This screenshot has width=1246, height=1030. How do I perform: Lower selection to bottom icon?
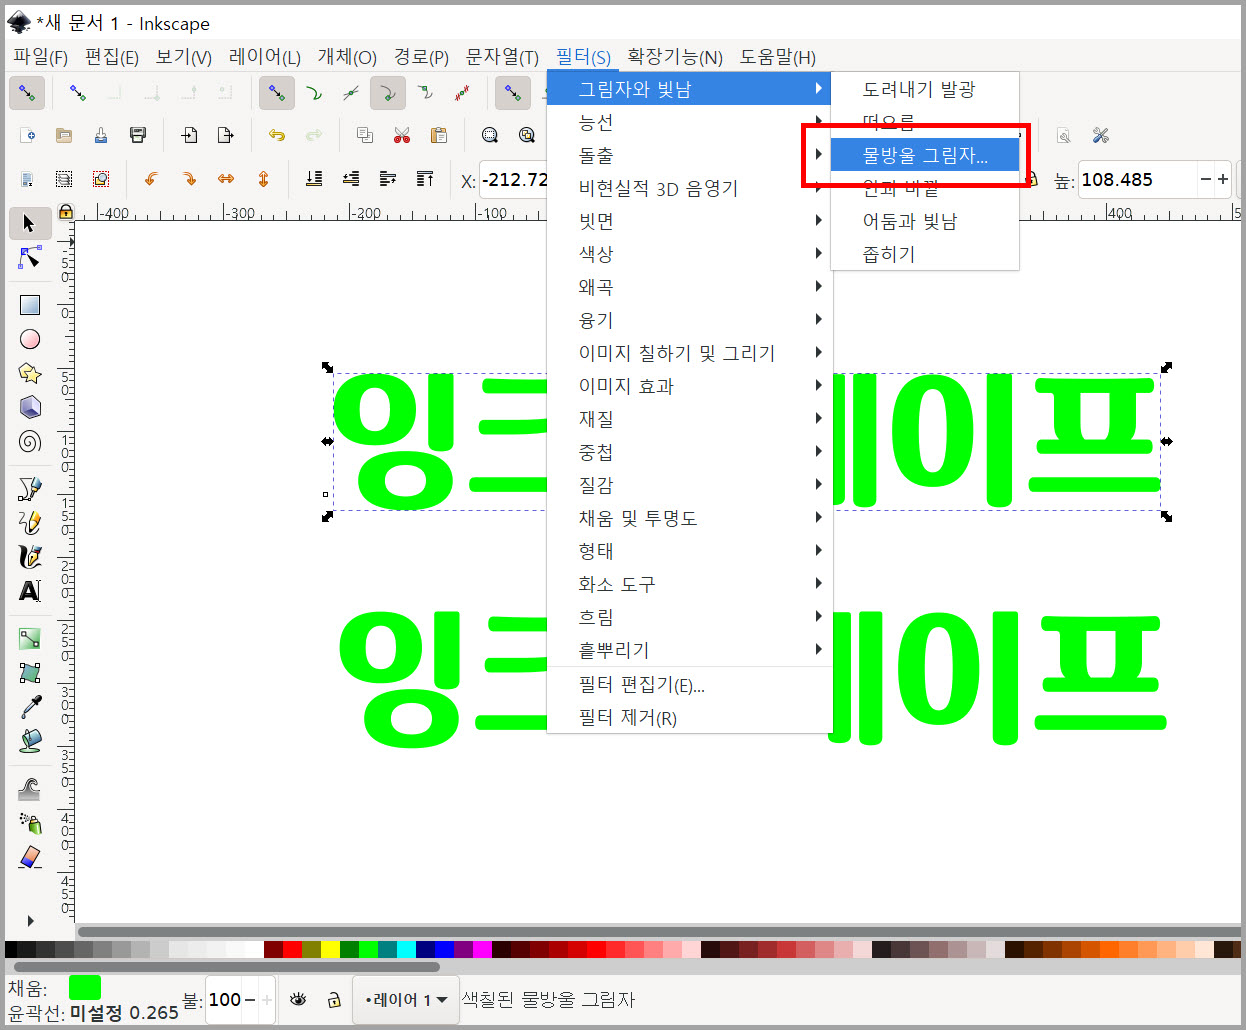(314, 179)
